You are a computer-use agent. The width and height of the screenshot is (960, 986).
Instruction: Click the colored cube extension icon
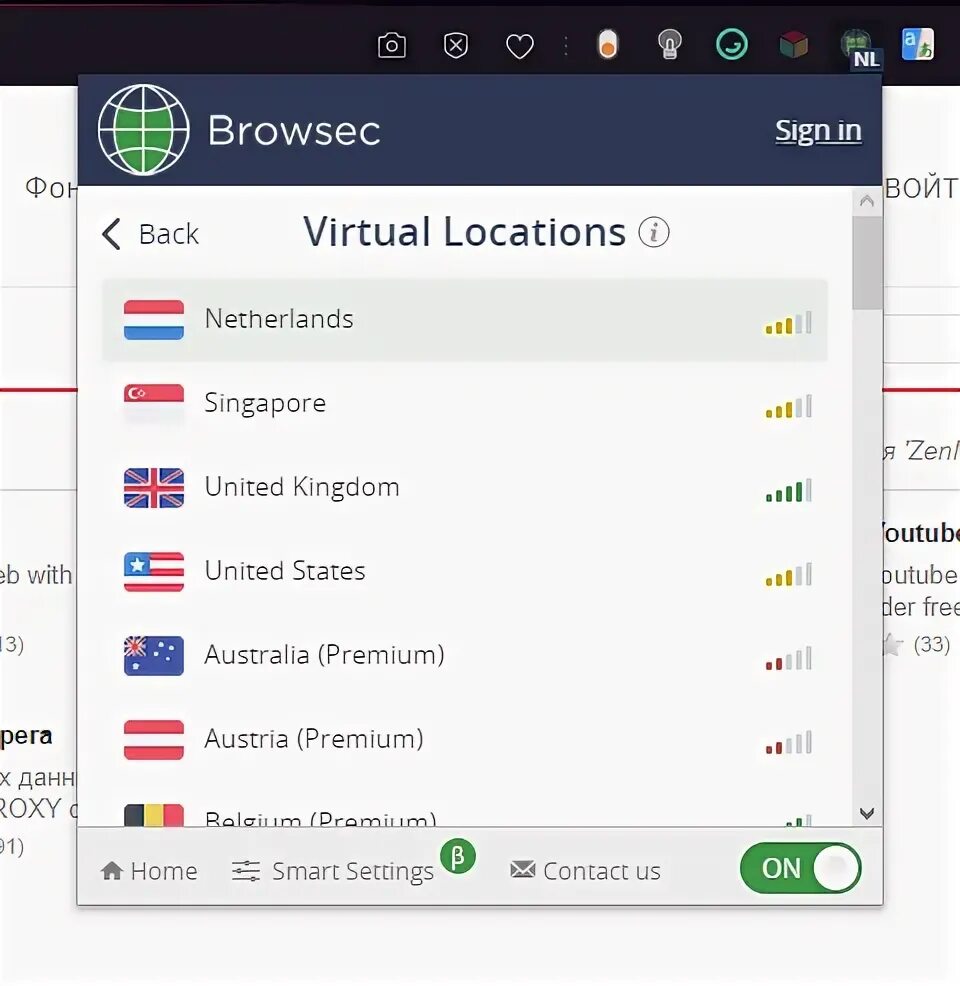coord(793,45)
